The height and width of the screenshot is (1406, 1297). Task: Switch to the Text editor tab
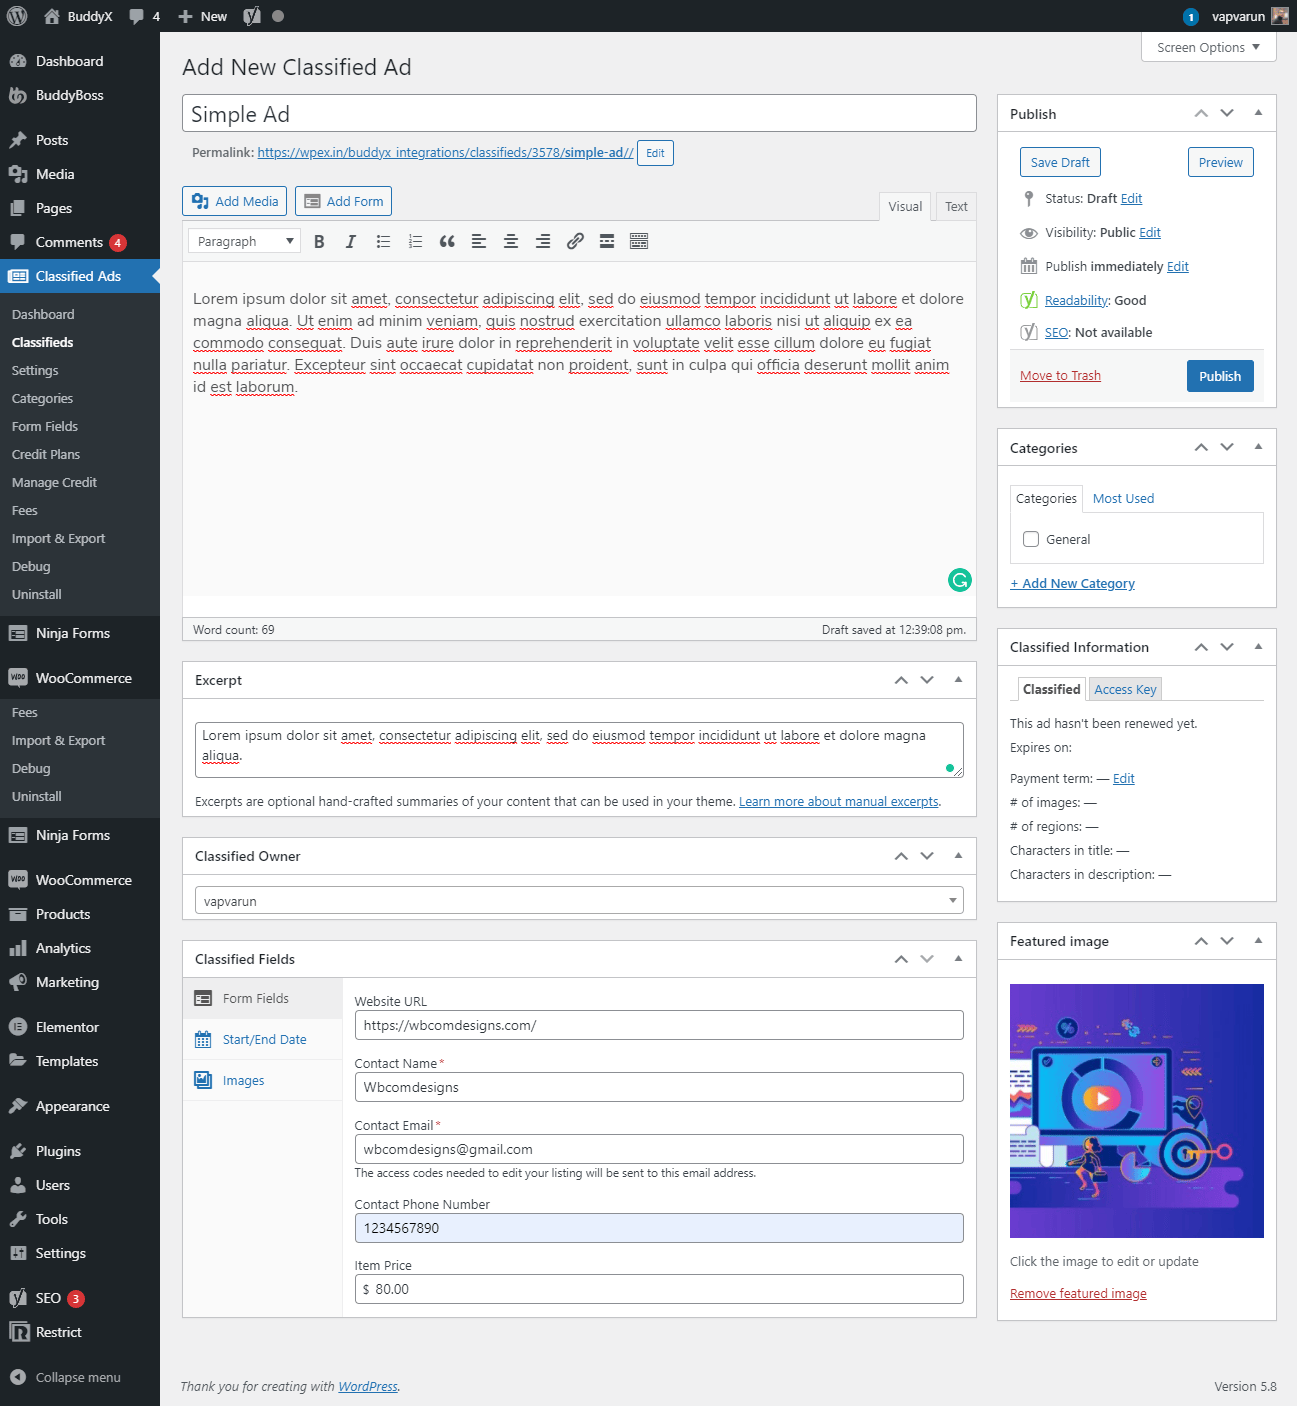pos(956,207)
